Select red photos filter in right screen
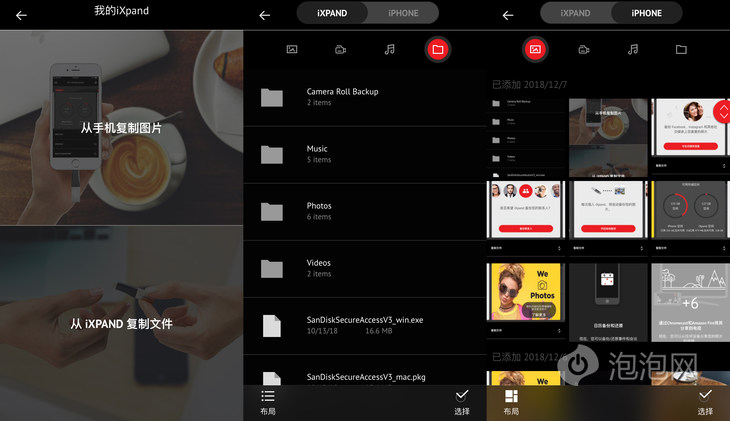The width and height of the screenshot is (730, 421). 535,49
